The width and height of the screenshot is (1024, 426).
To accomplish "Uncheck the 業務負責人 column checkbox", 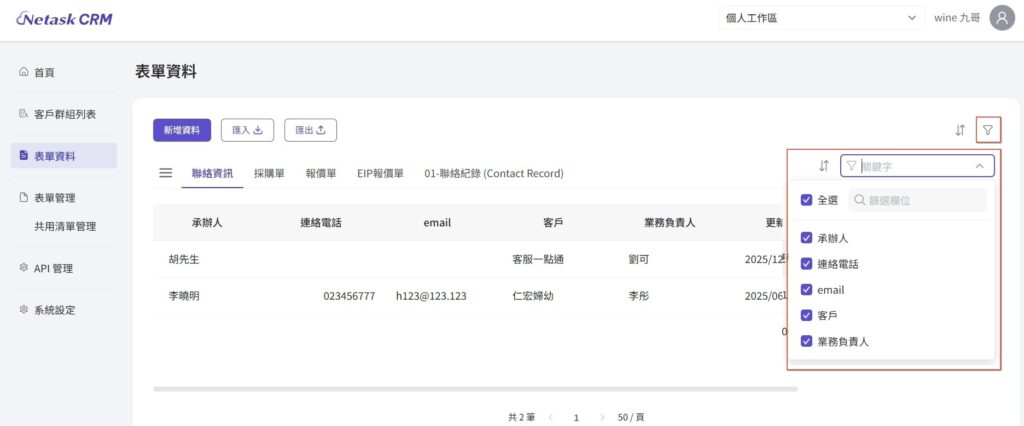I will click(807, 341).
